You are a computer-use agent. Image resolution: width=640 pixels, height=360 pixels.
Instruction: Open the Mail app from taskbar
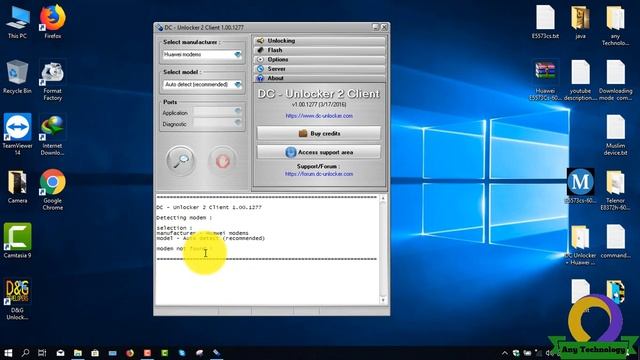pyautogui.click(x=60, y=353)
